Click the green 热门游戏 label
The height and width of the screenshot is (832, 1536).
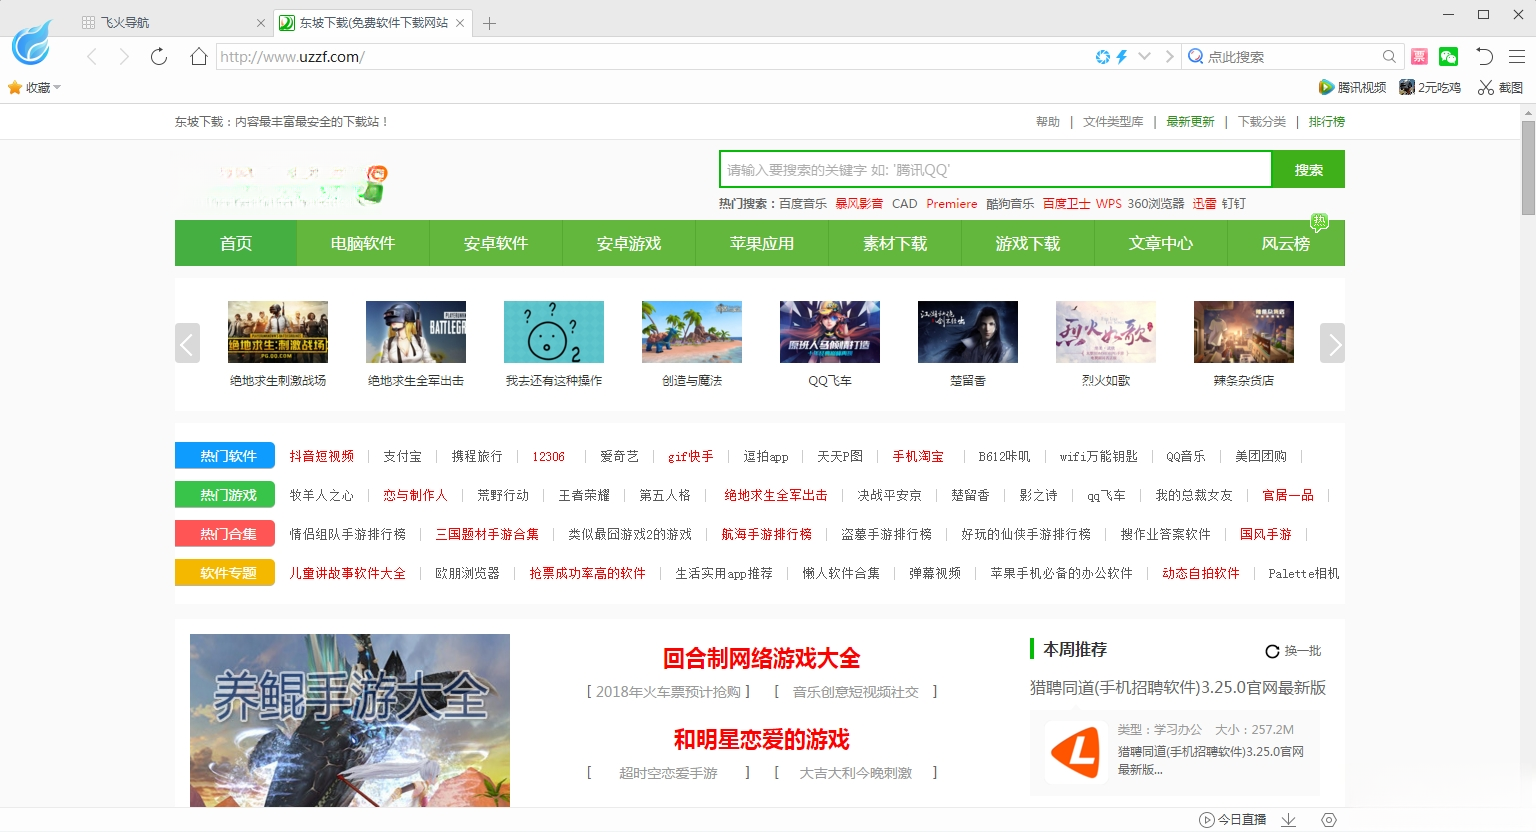[225, 495]
